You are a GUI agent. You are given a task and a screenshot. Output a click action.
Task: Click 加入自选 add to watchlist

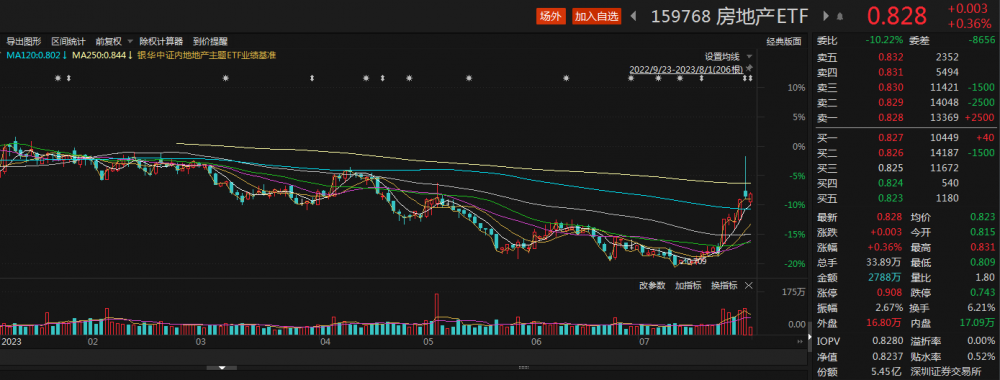tap(596, 17)
